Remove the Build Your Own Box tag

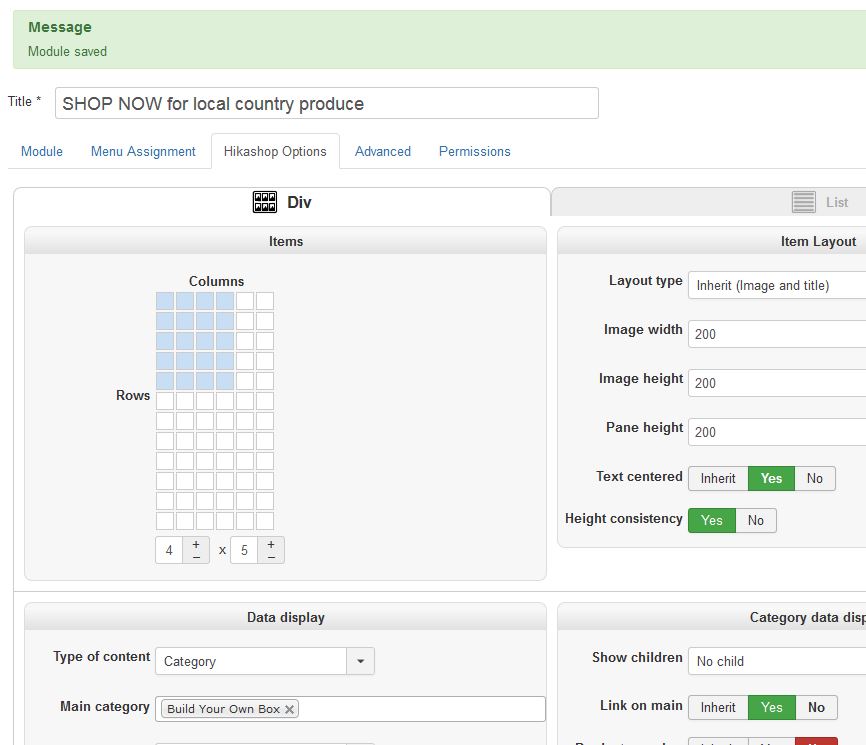pyautogui.click(x=290, y=709)
